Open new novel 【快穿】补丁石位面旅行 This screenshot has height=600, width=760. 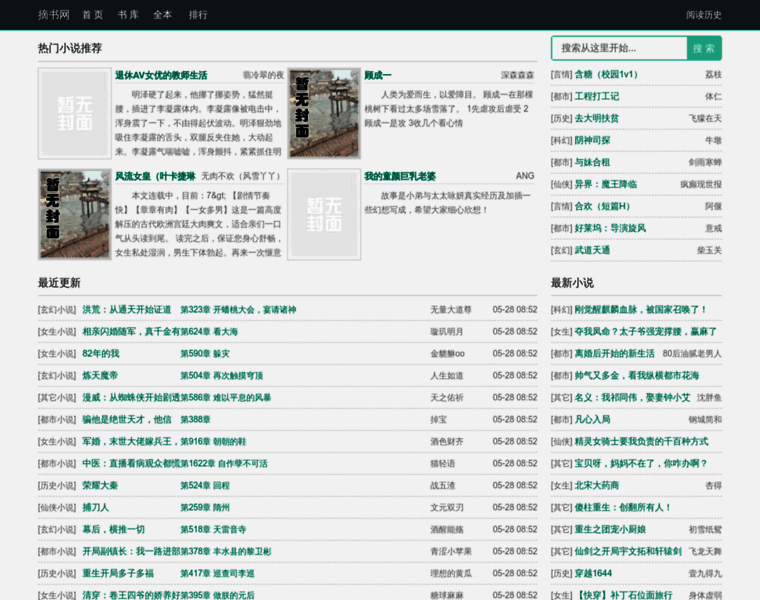624,595
